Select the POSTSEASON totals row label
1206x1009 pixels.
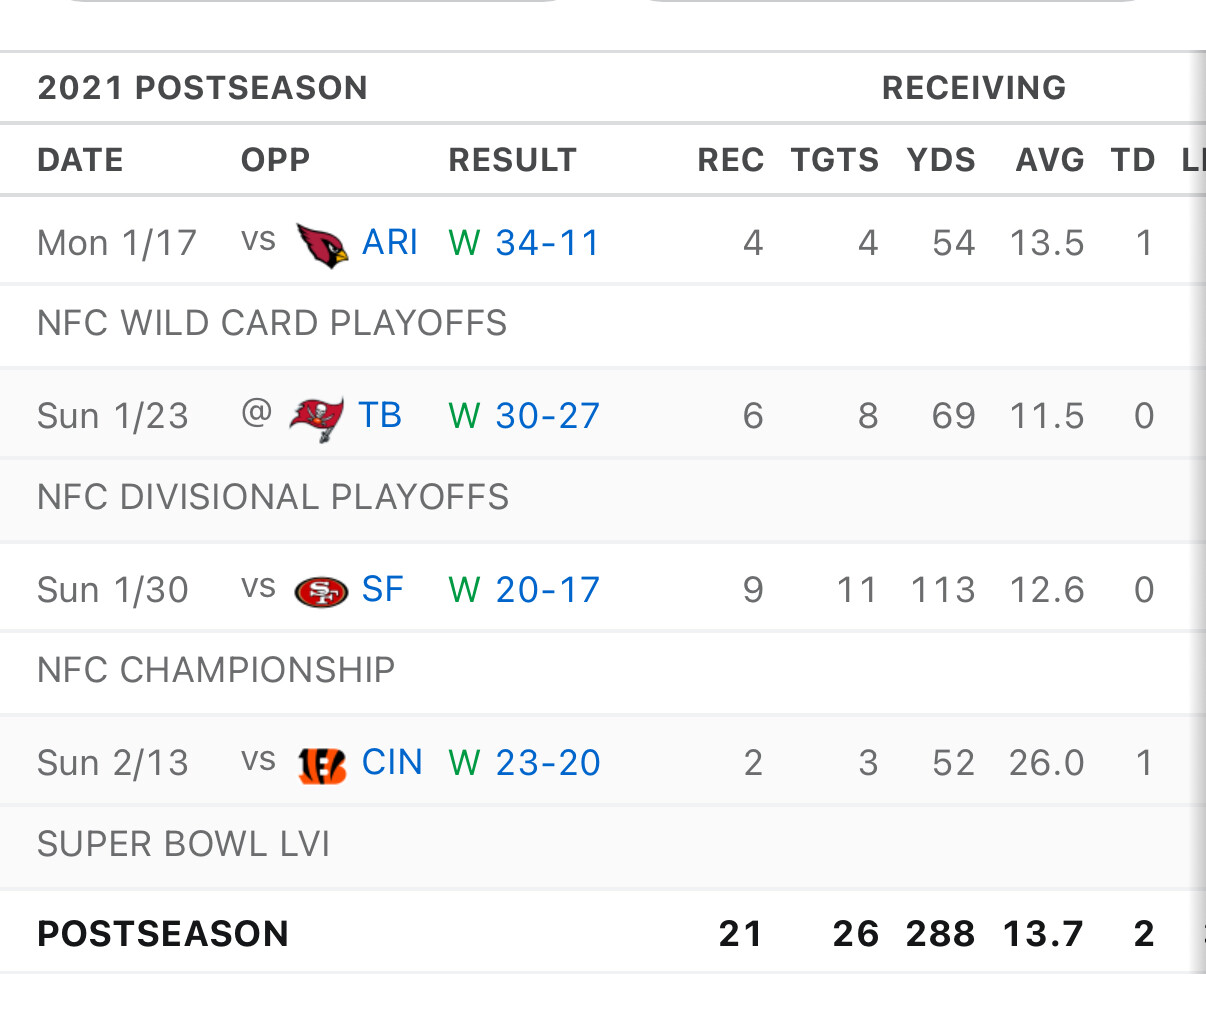pyautogui.click(x=163, y=934)
